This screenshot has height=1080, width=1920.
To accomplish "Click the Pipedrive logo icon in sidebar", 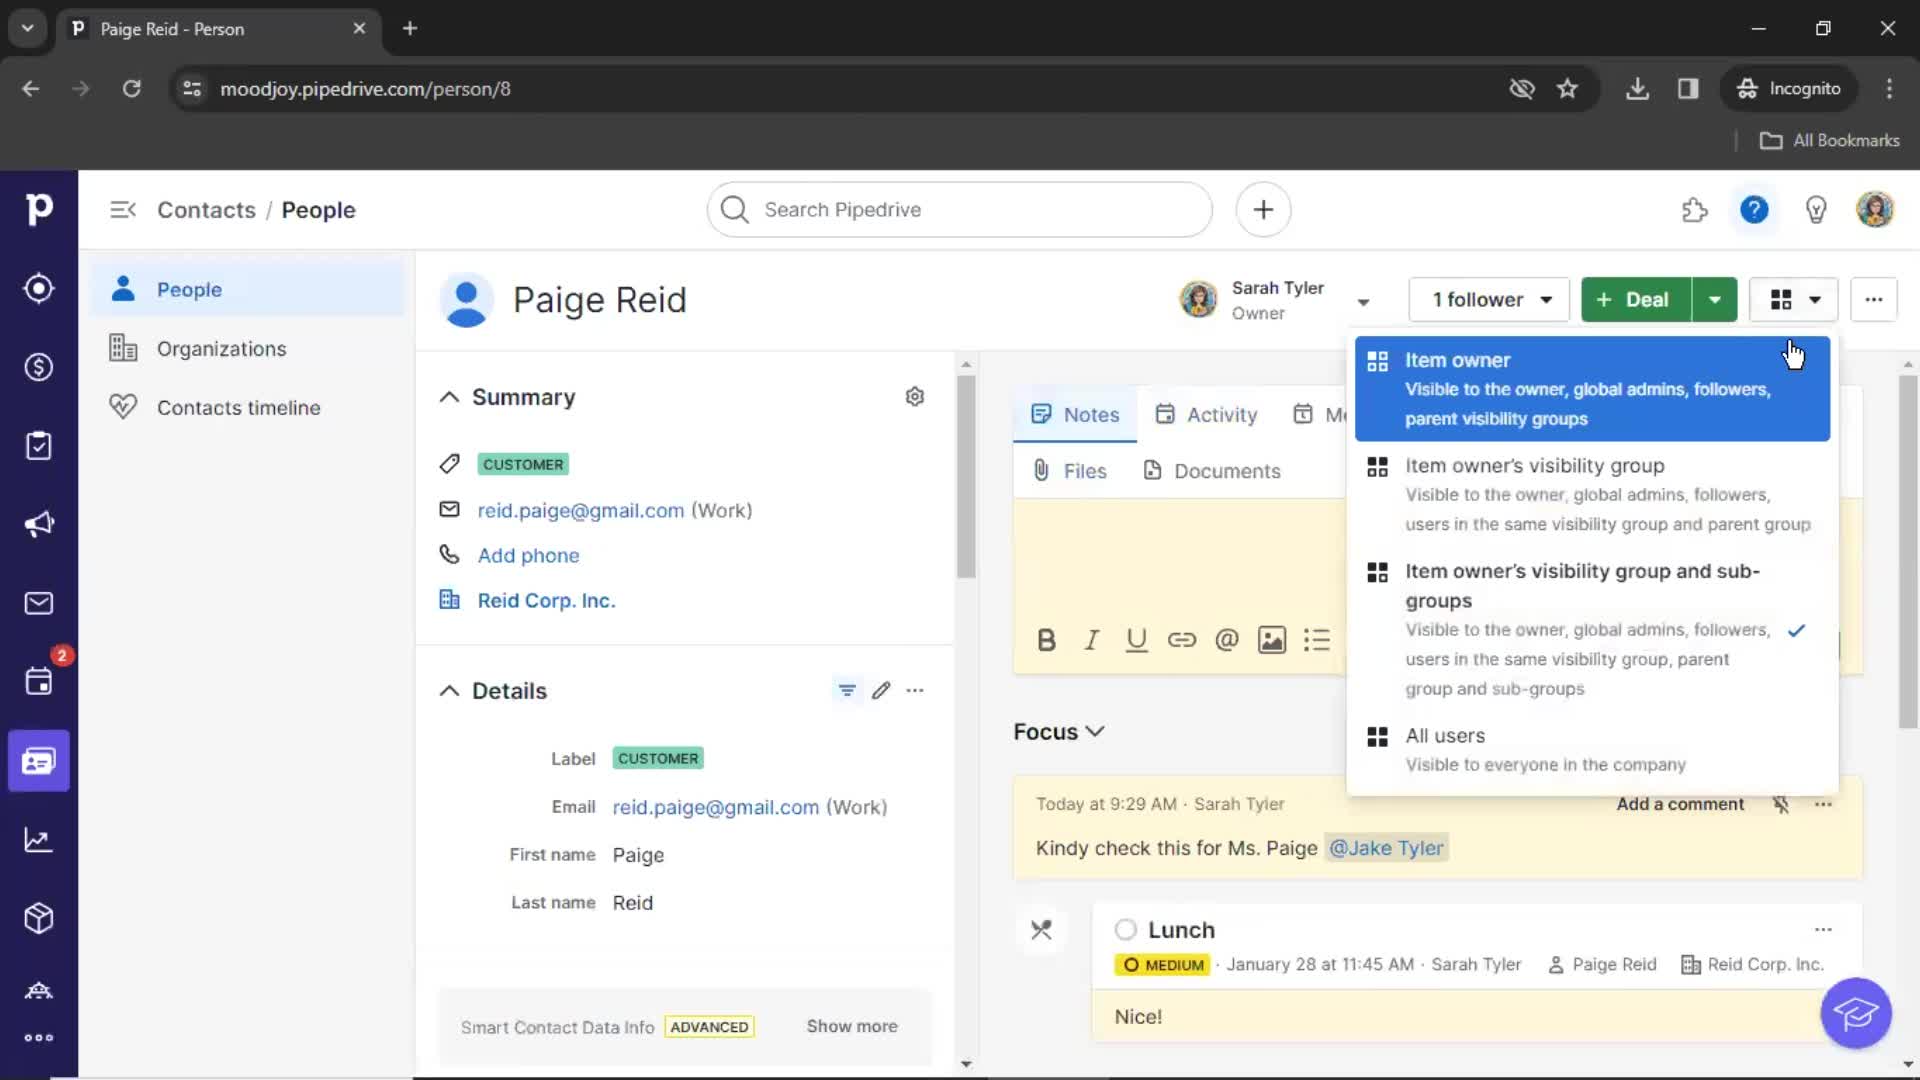I will (40, 208).
